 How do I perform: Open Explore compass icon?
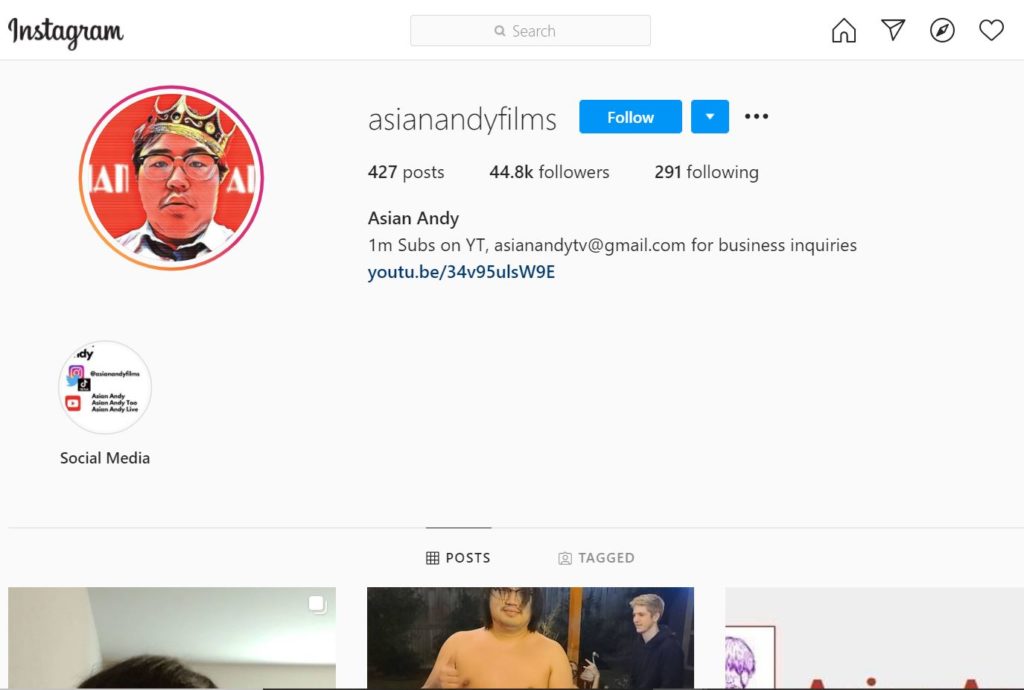(x=942, y=30)
